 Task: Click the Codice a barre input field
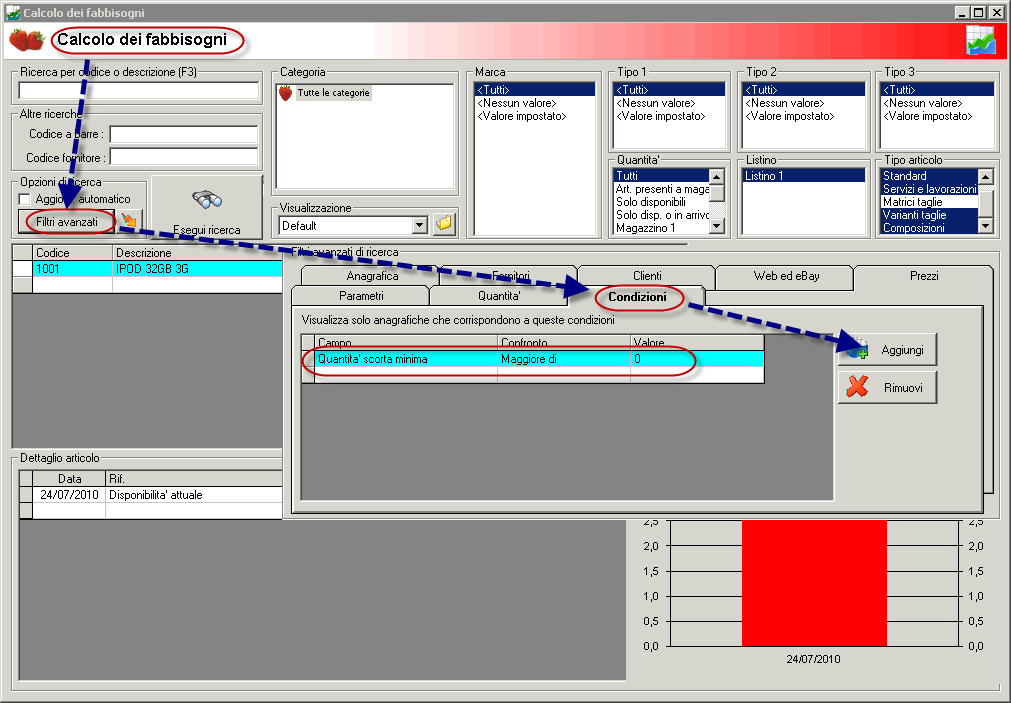point(184,134)
